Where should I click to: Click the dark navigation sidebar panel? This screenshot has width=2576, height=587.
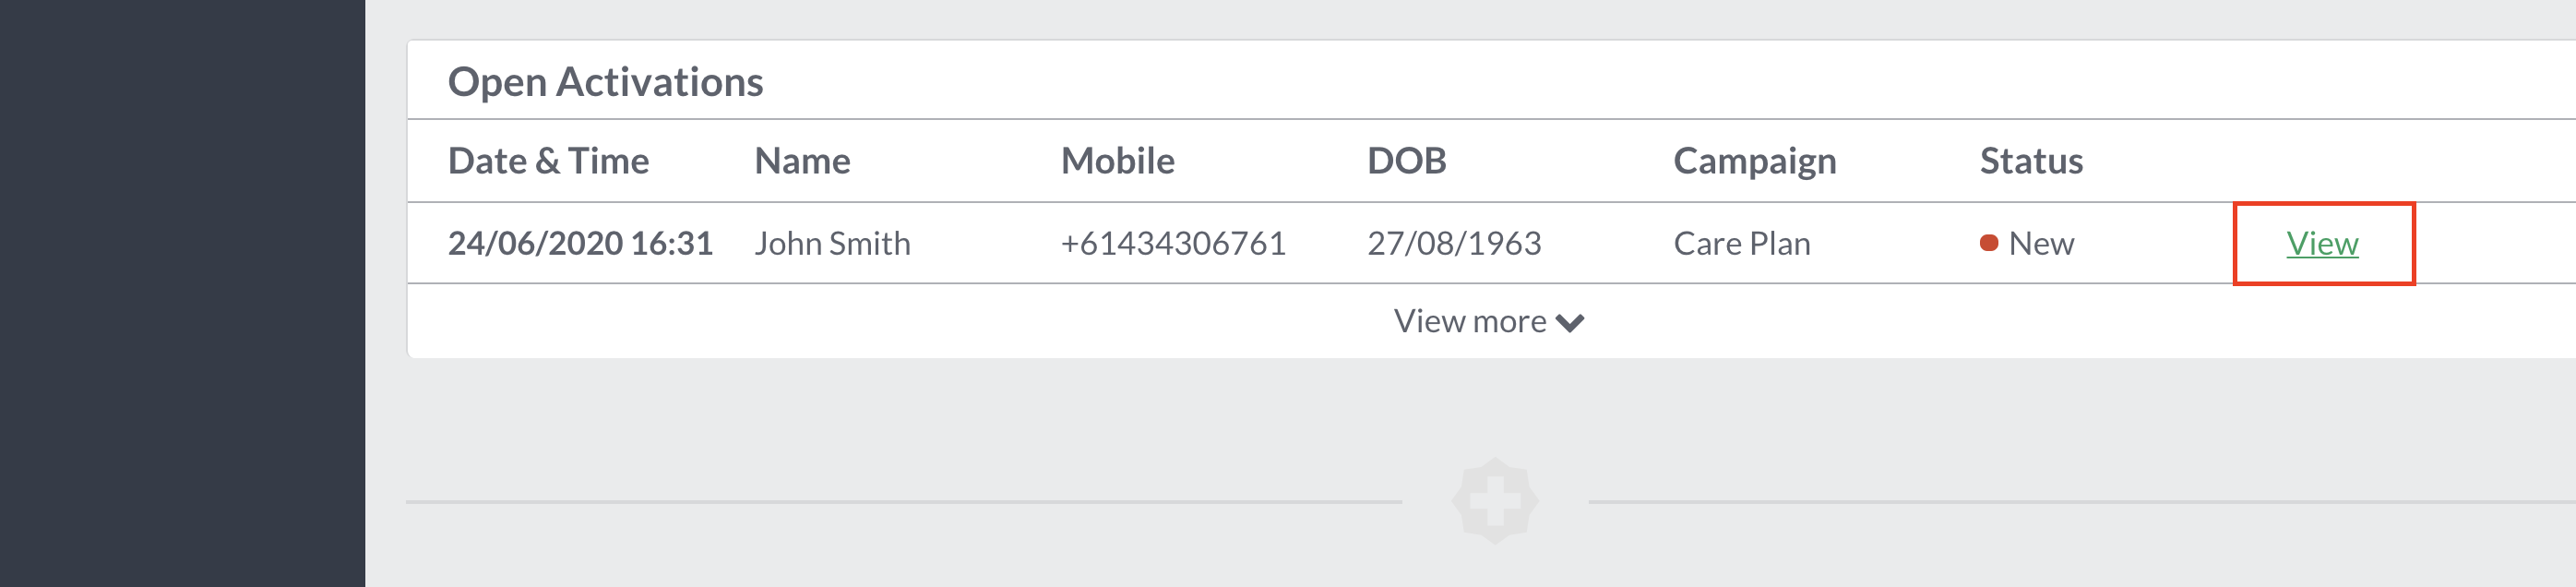[x=182, y=293]
